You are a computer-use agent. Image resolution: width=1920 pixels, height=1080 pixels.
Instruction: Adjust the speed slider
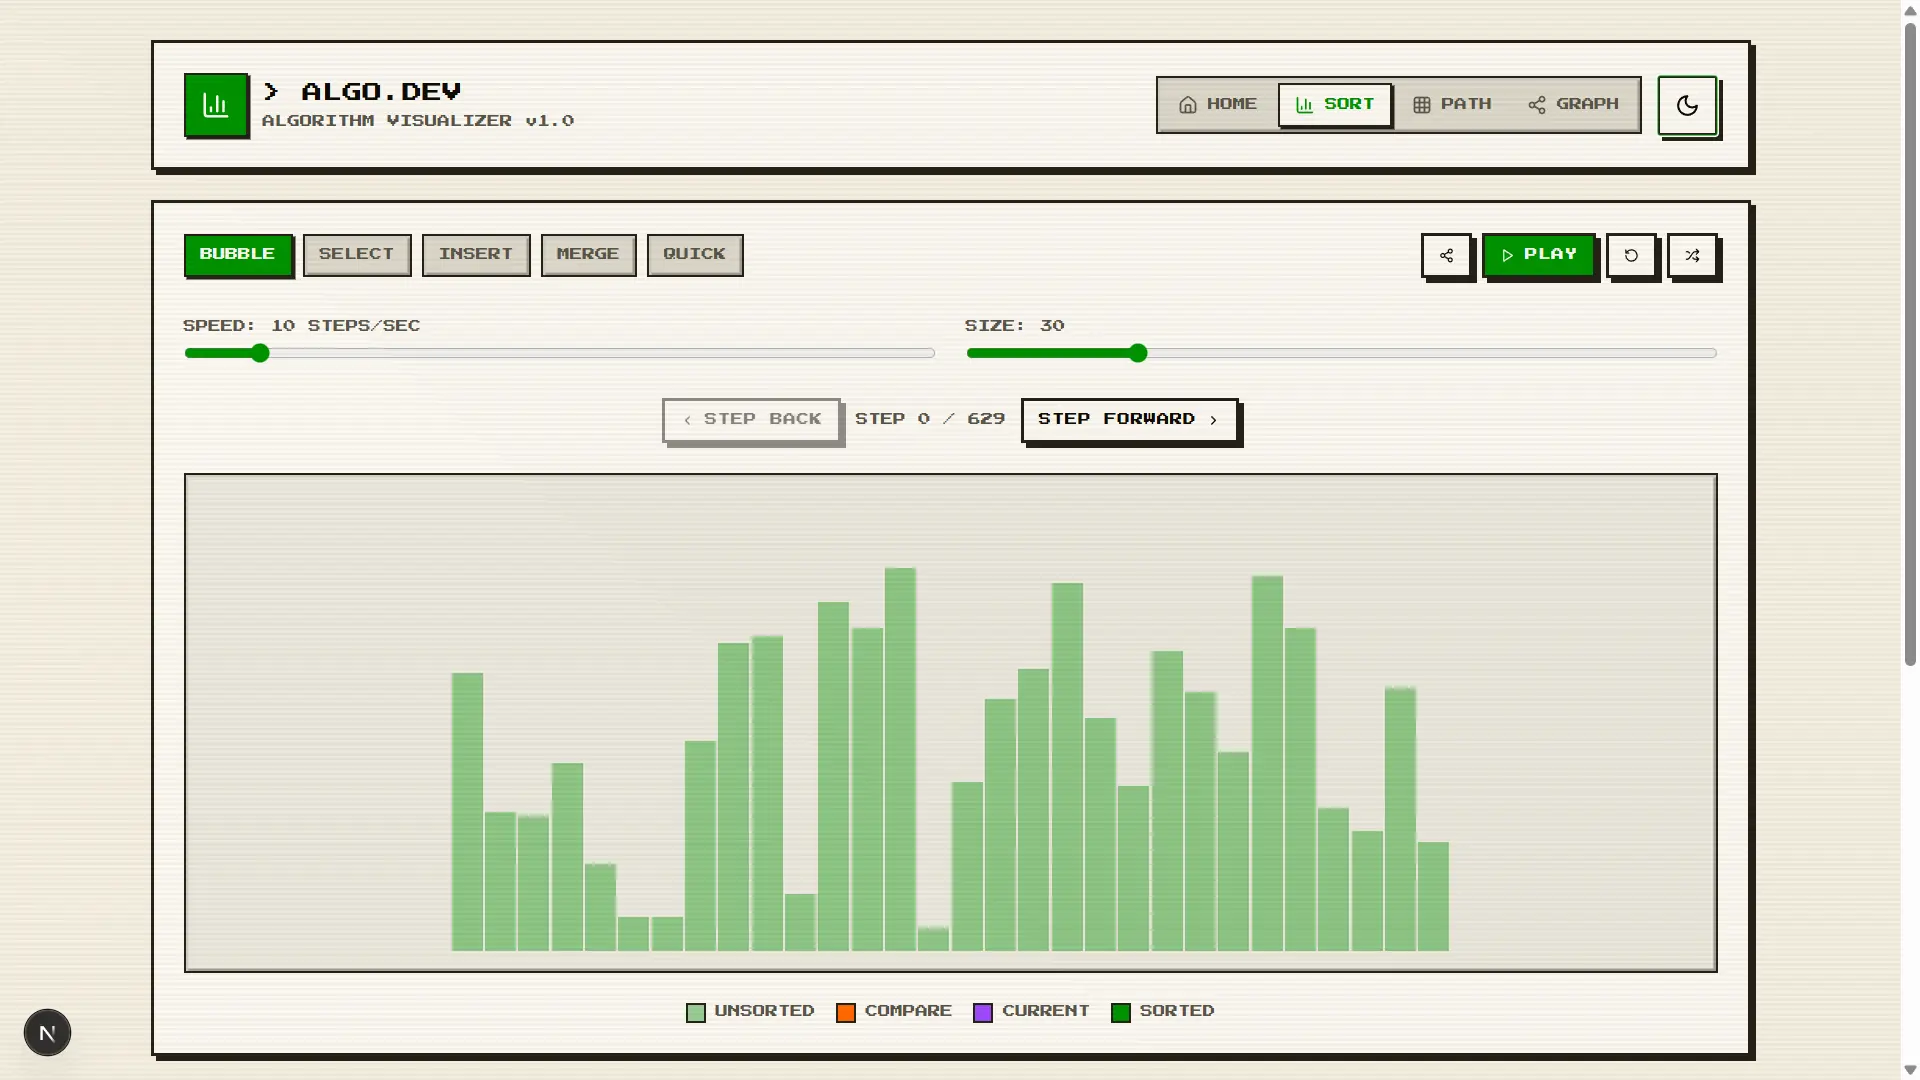(259, 353)
